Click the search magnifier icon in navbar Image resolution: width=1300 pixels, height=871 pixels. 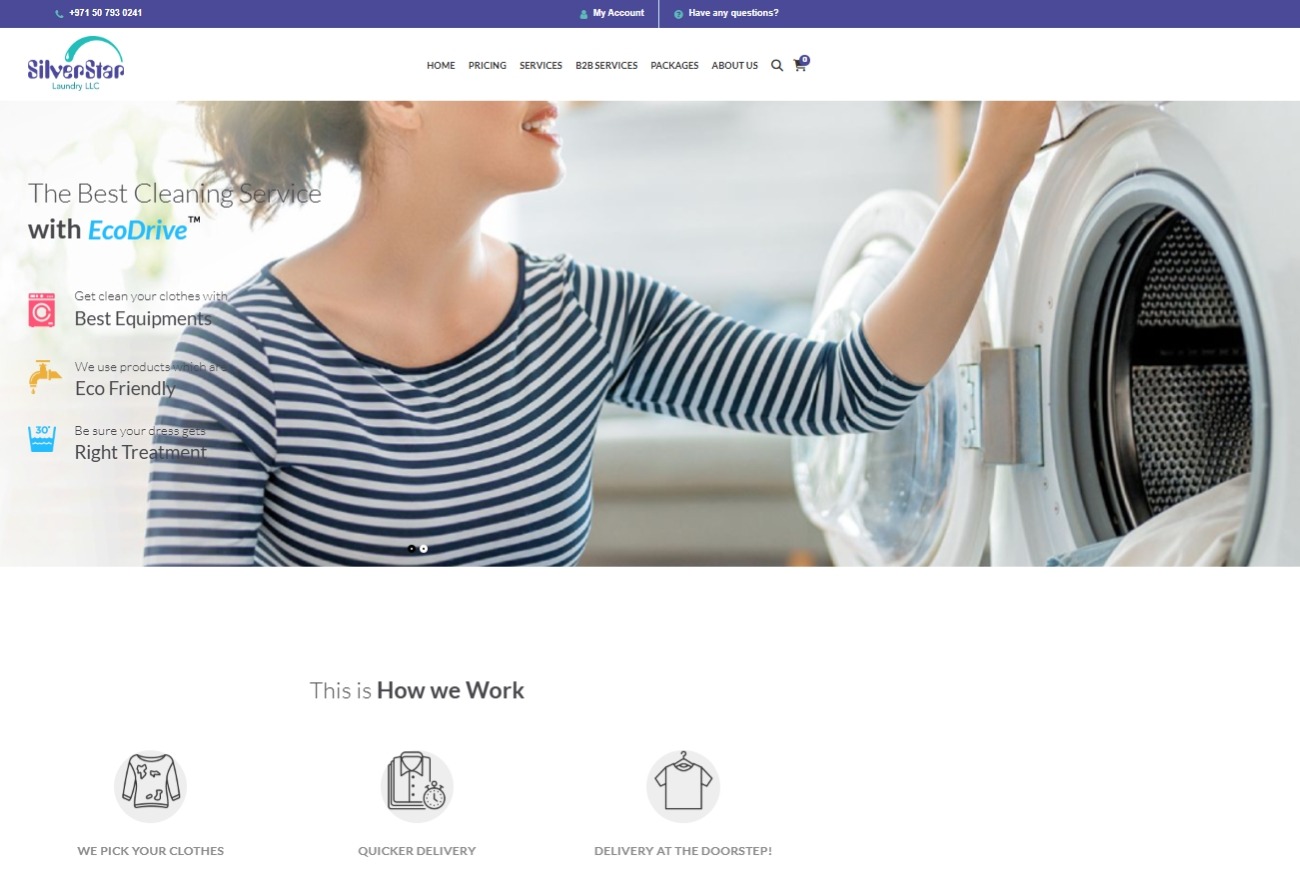(777, 66)
